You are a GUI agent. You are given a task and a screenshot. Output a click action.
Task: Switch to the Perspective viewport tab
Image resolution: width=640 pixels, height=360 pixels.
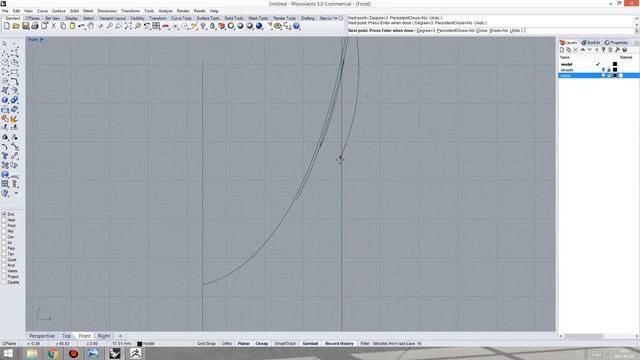[42, 336]
